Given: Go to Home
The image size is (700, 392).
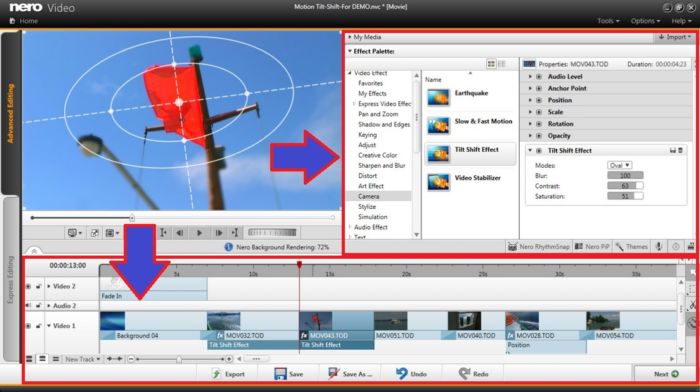Looking at the screenshot, I should [24, 21].
